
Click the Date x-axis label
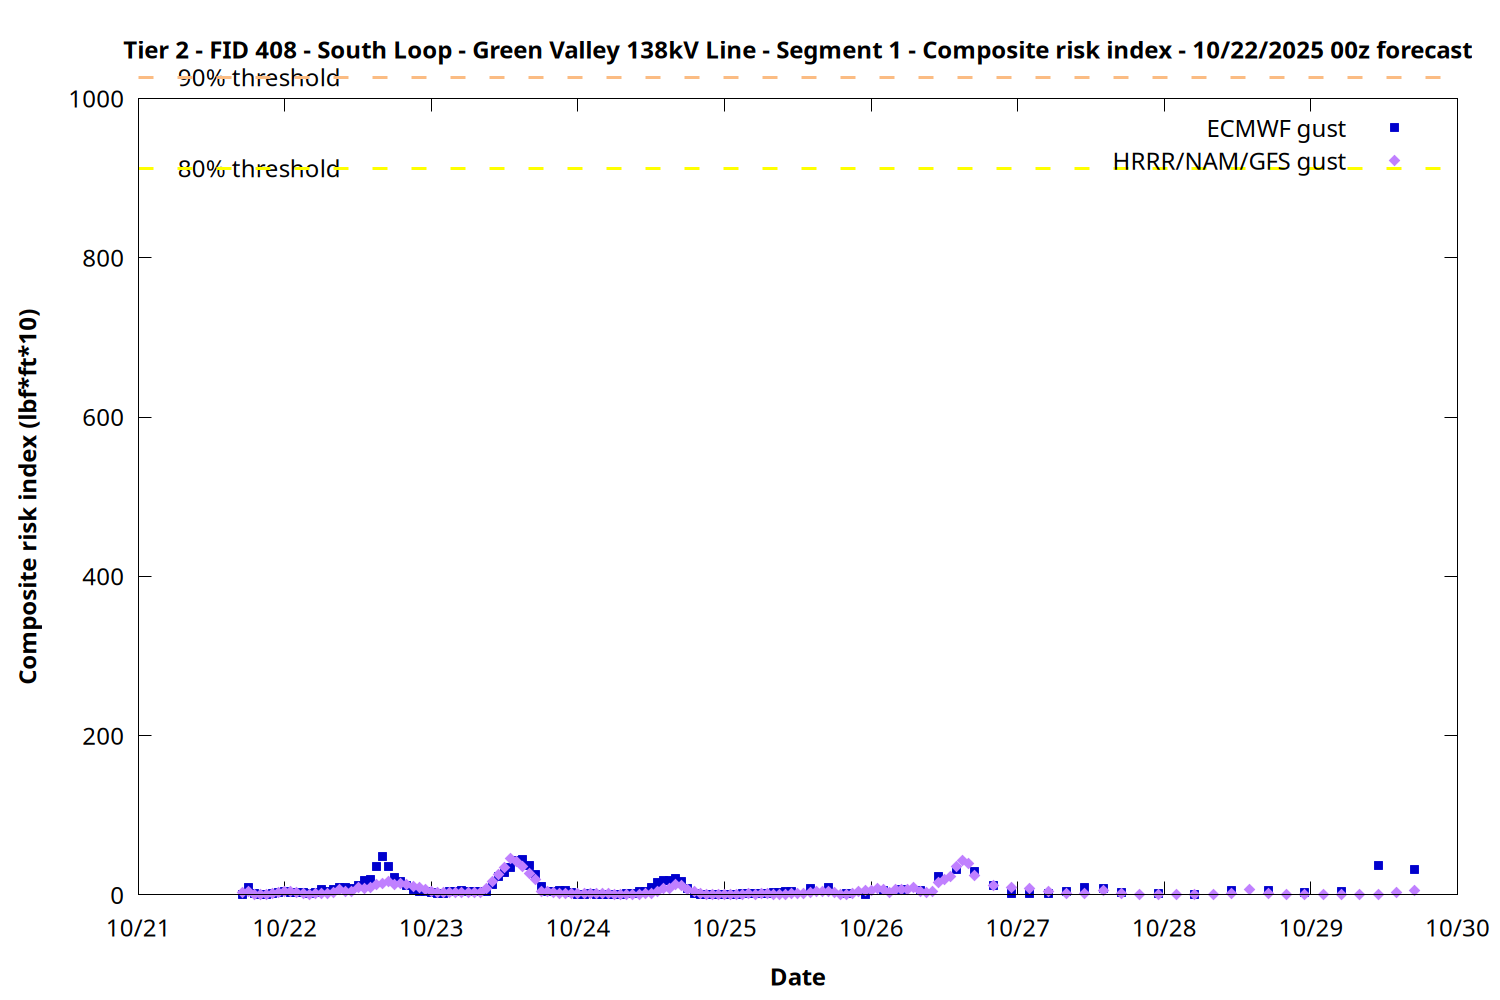tap(797, 977)
